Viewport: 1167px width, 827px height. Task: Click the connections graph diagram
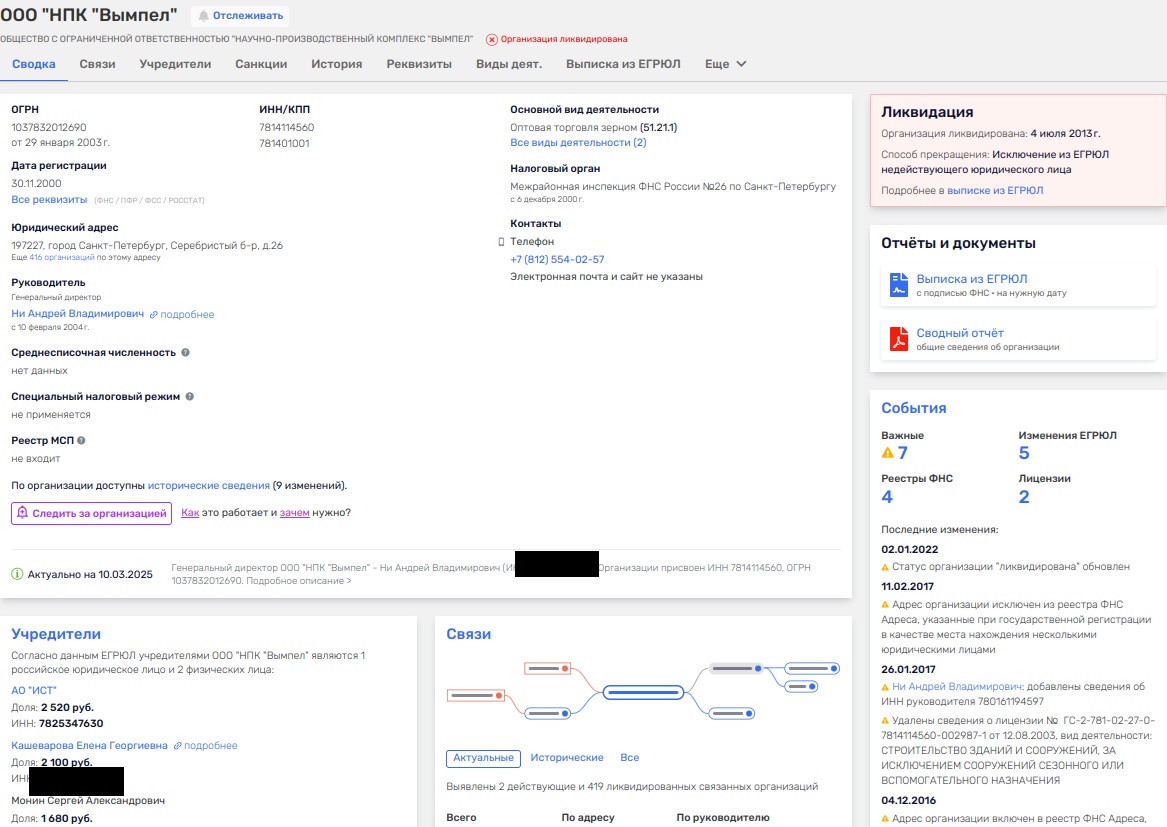(x=643, y=692)
